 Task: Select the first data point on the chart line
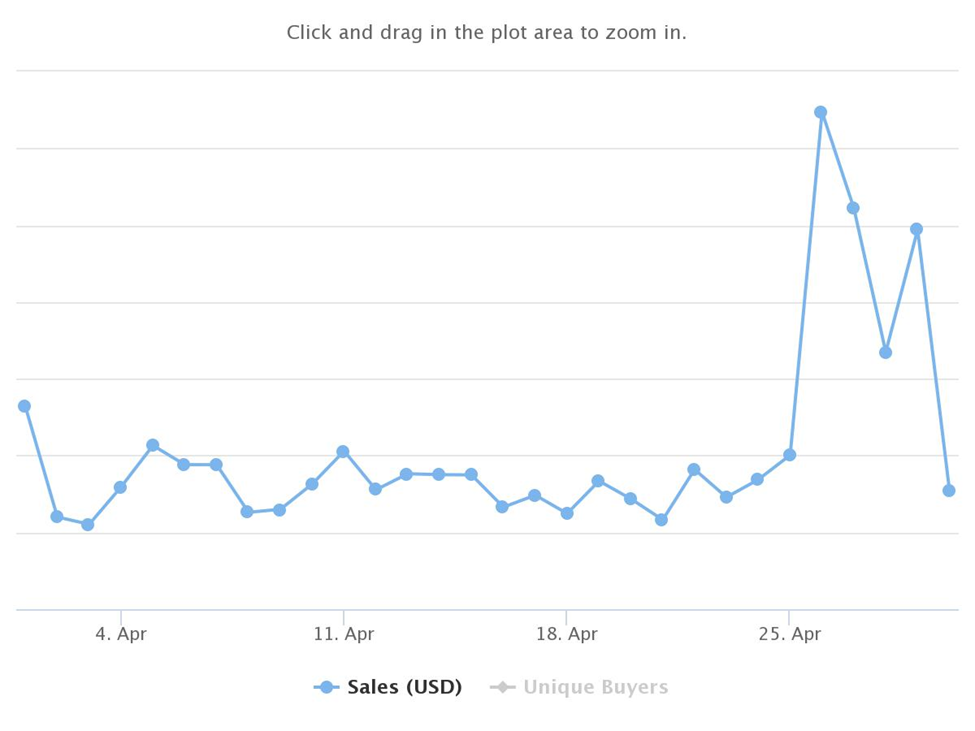pyautogui.click(x=24, y=407)
